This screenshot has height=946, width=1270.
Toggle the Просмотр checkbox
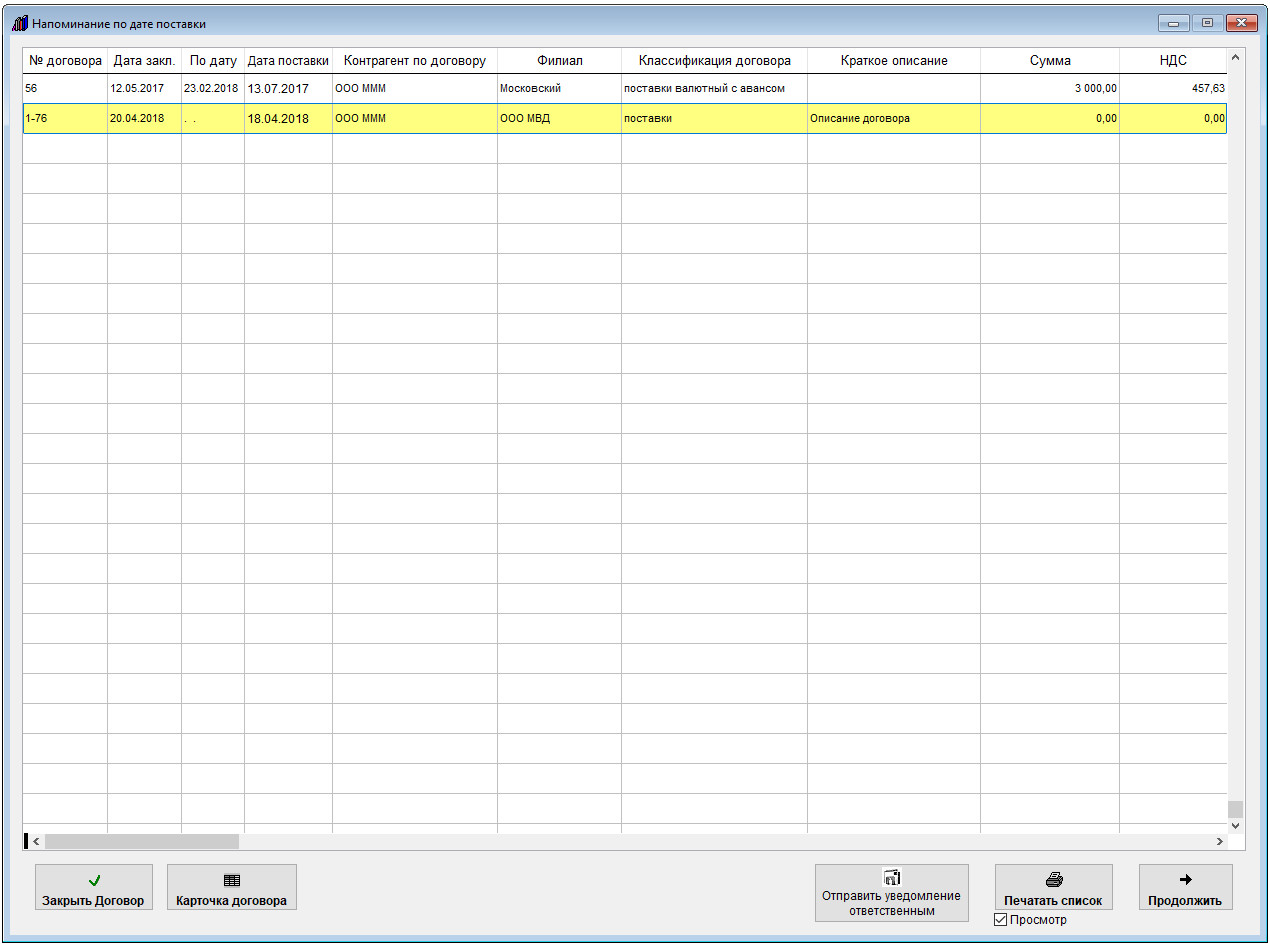coord(1001,920)
